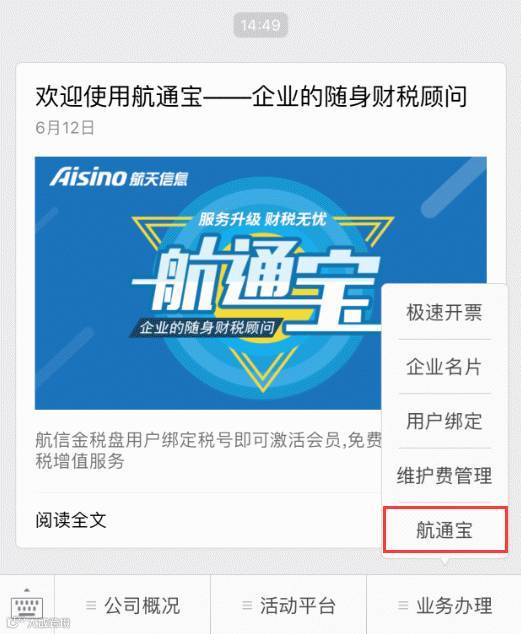Select 企业名片 from popup menu
521x634 pixels.
tap(444, 367)
